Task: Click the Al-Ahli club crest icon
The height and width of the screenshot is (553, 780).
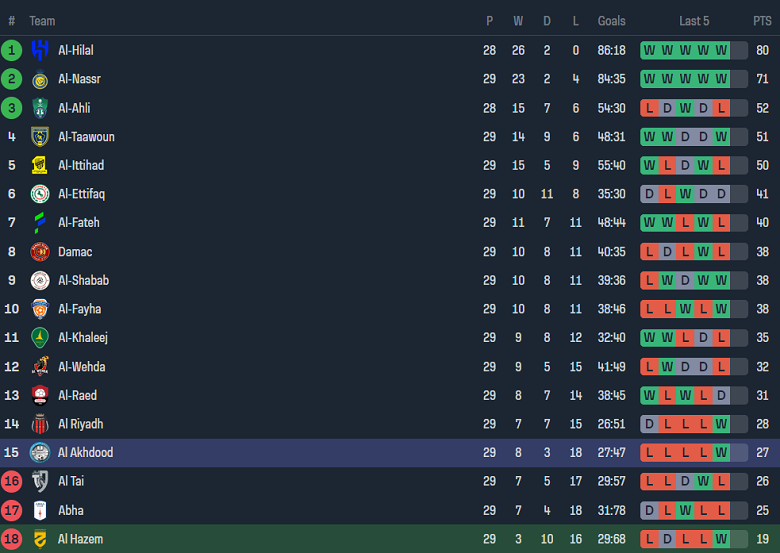Action: 40,108
